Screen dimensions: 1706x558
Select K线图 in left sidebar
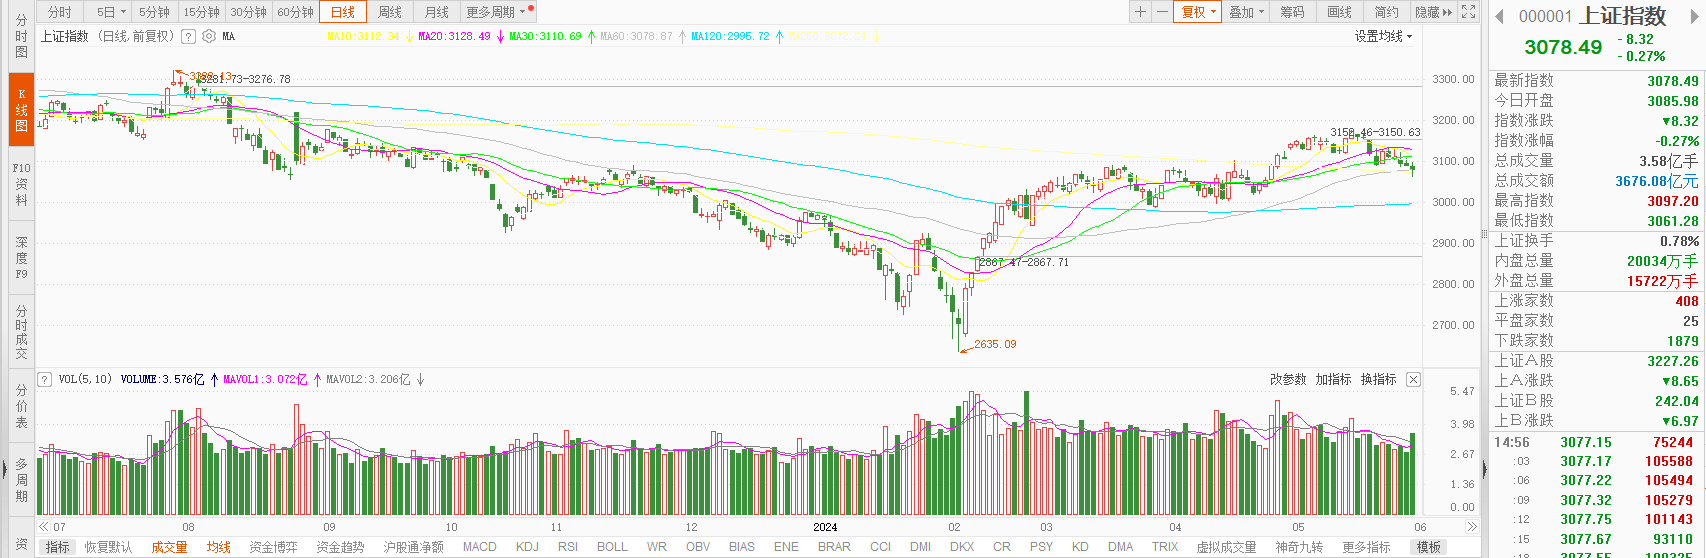21,110
